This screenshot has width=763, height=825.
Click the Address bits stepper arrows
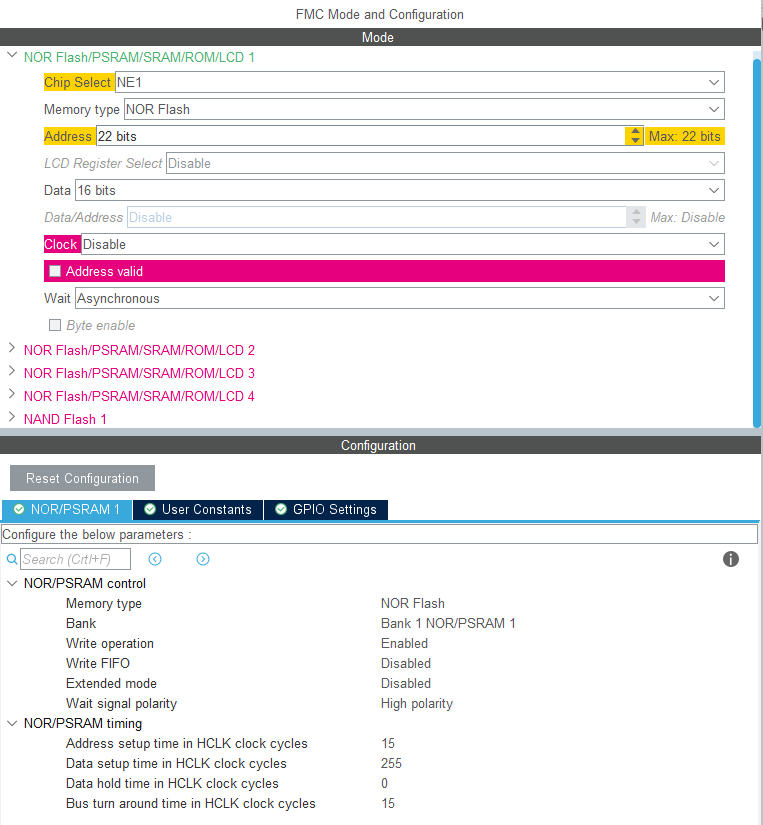(635, 136)
